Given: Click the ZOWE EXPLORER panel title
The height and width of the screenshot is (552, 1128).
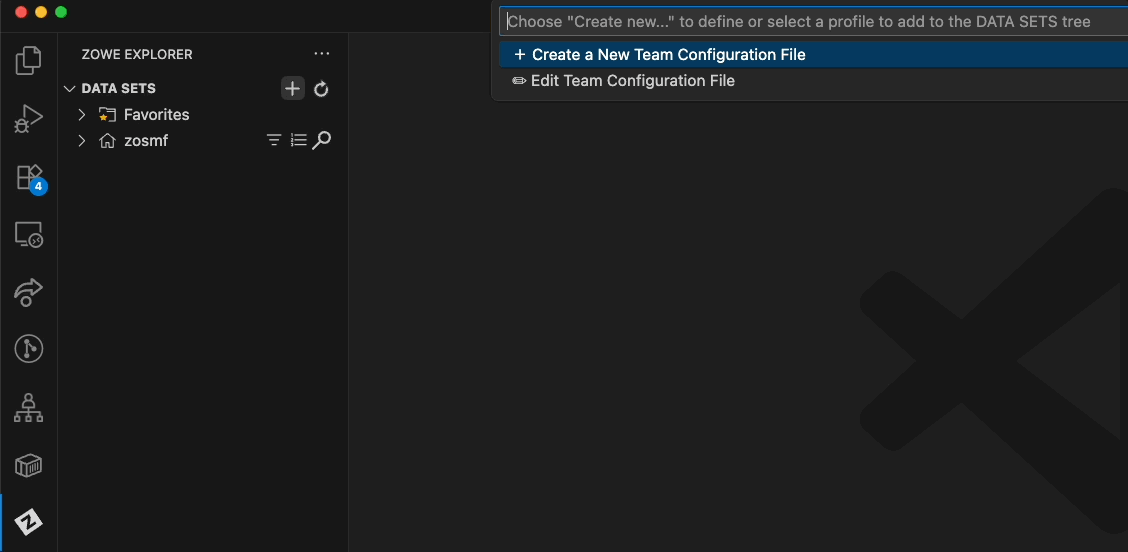Looking at the screenshot, I should [137, 54].
